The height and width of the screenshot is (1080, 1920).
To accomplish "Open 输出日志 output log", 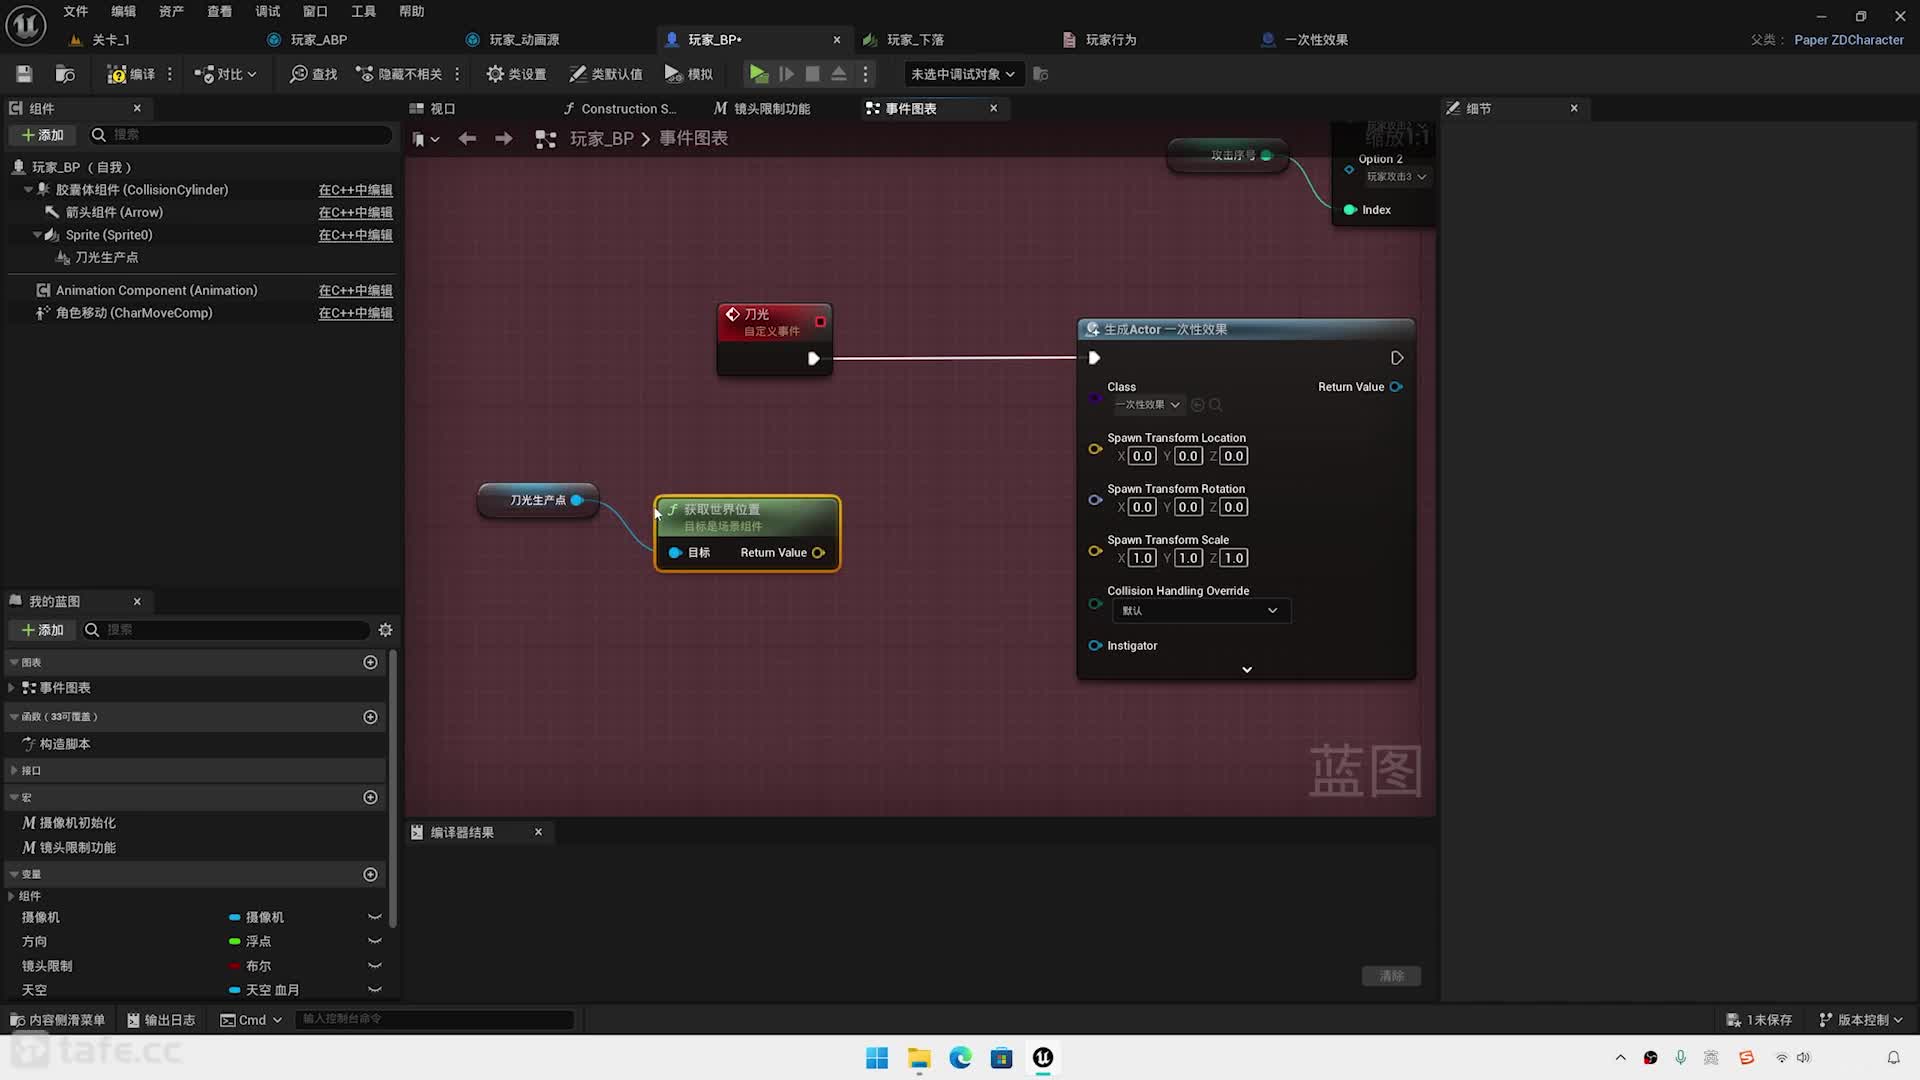I will (x=162, y=1020).
